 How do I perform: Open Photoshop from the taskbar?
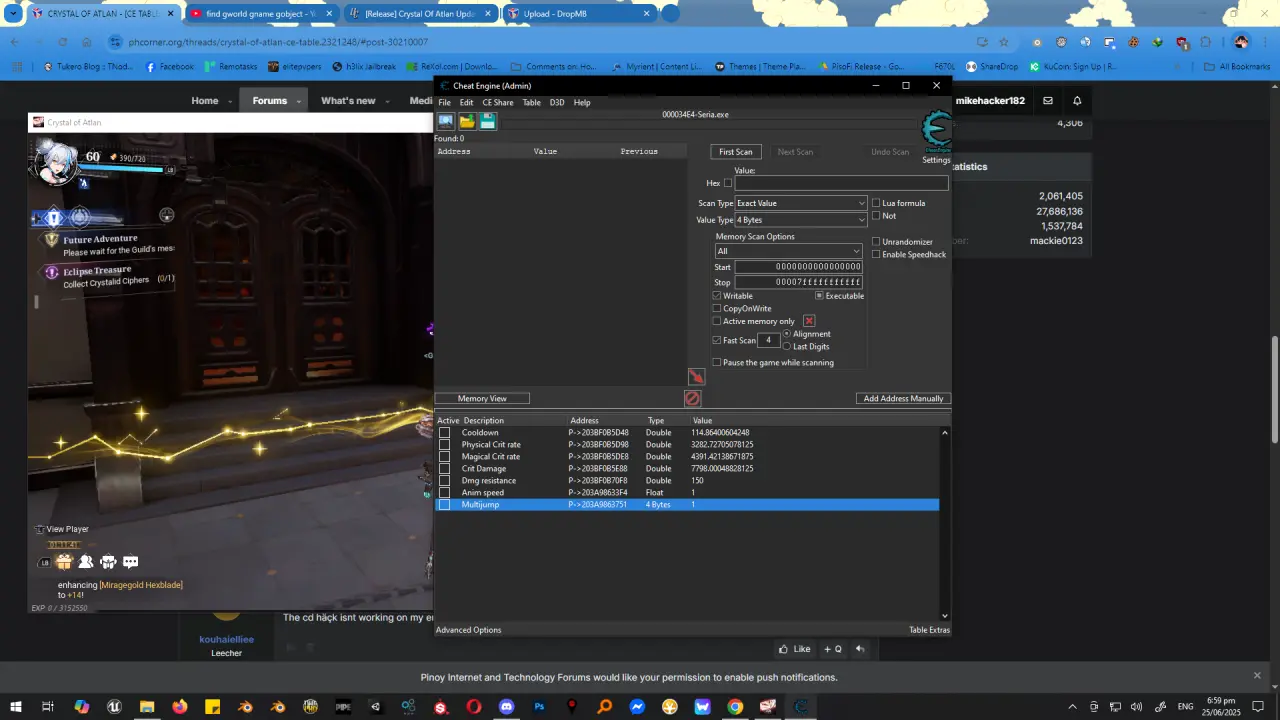539,707
